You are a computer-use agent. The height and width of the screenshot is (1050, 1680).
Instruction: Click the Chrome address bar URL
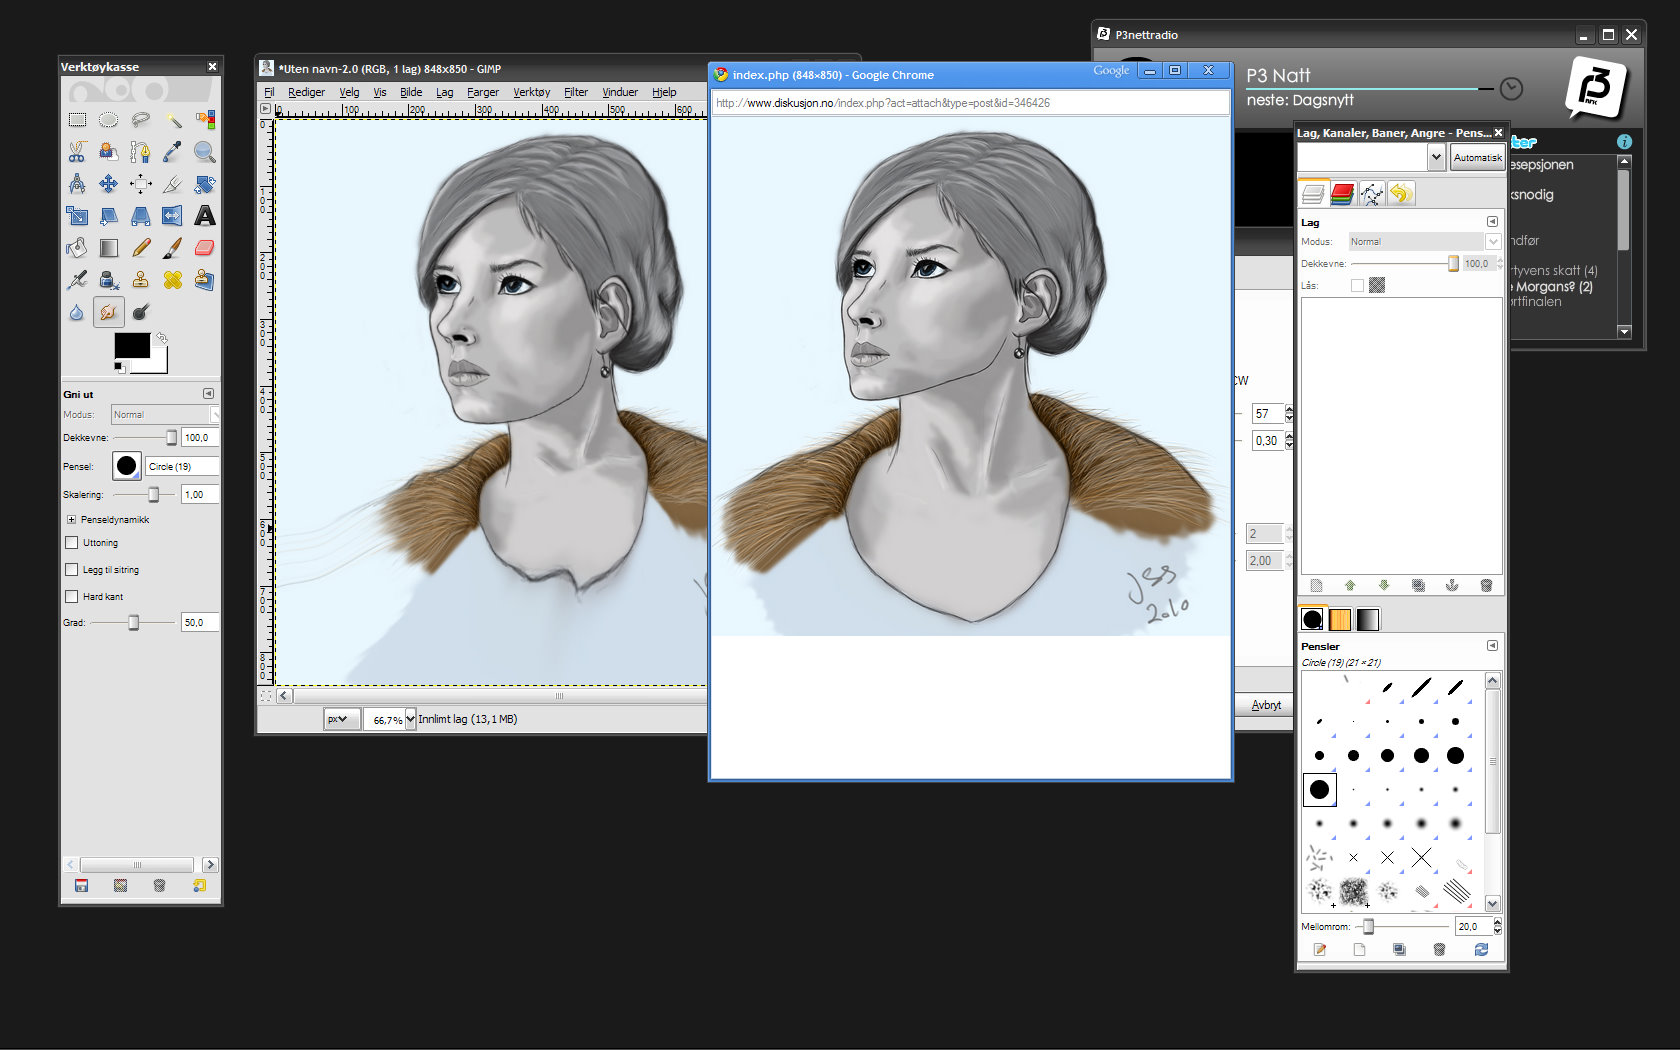coord(883,103)
